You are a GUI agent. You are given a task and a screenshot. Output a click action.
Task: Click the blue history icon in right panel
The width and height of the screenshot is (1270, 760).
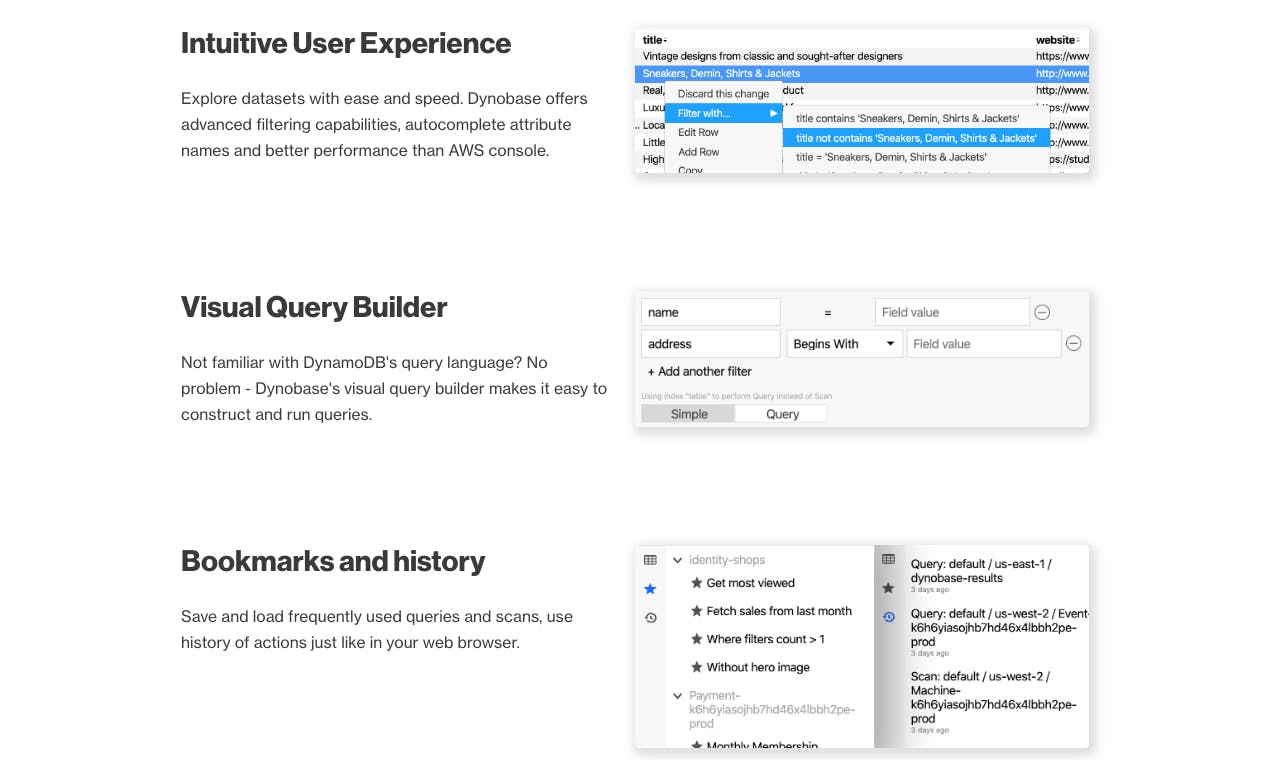coord(888,617)
